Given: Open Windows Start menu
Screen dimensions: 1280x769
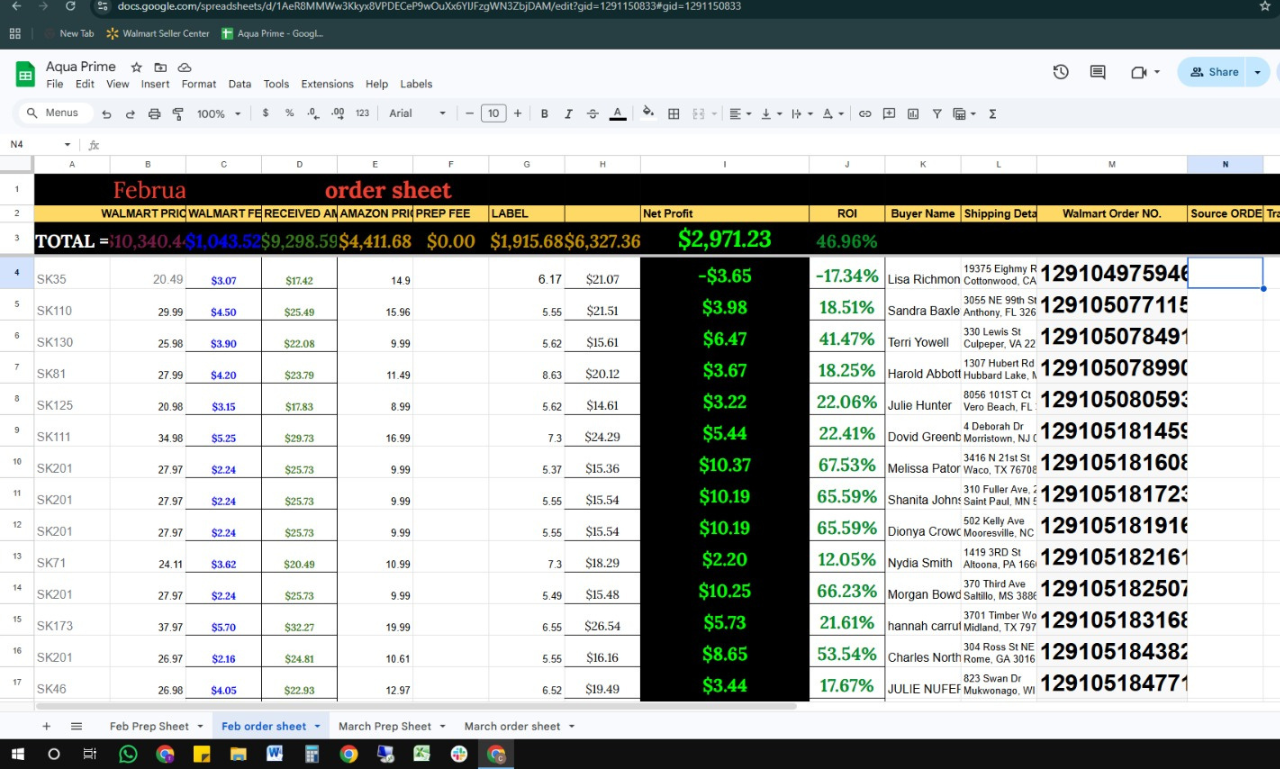Looking at the screenshot, I should coord(18,754).
